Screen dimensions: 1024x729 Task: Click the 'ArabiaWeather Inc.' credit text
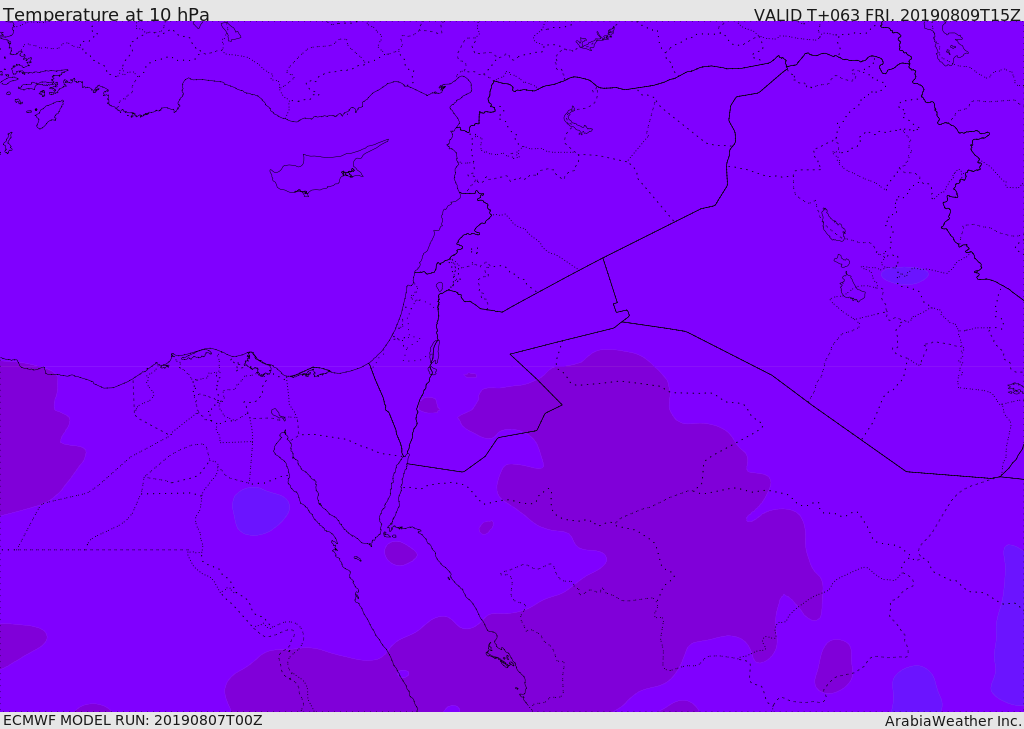953,721
